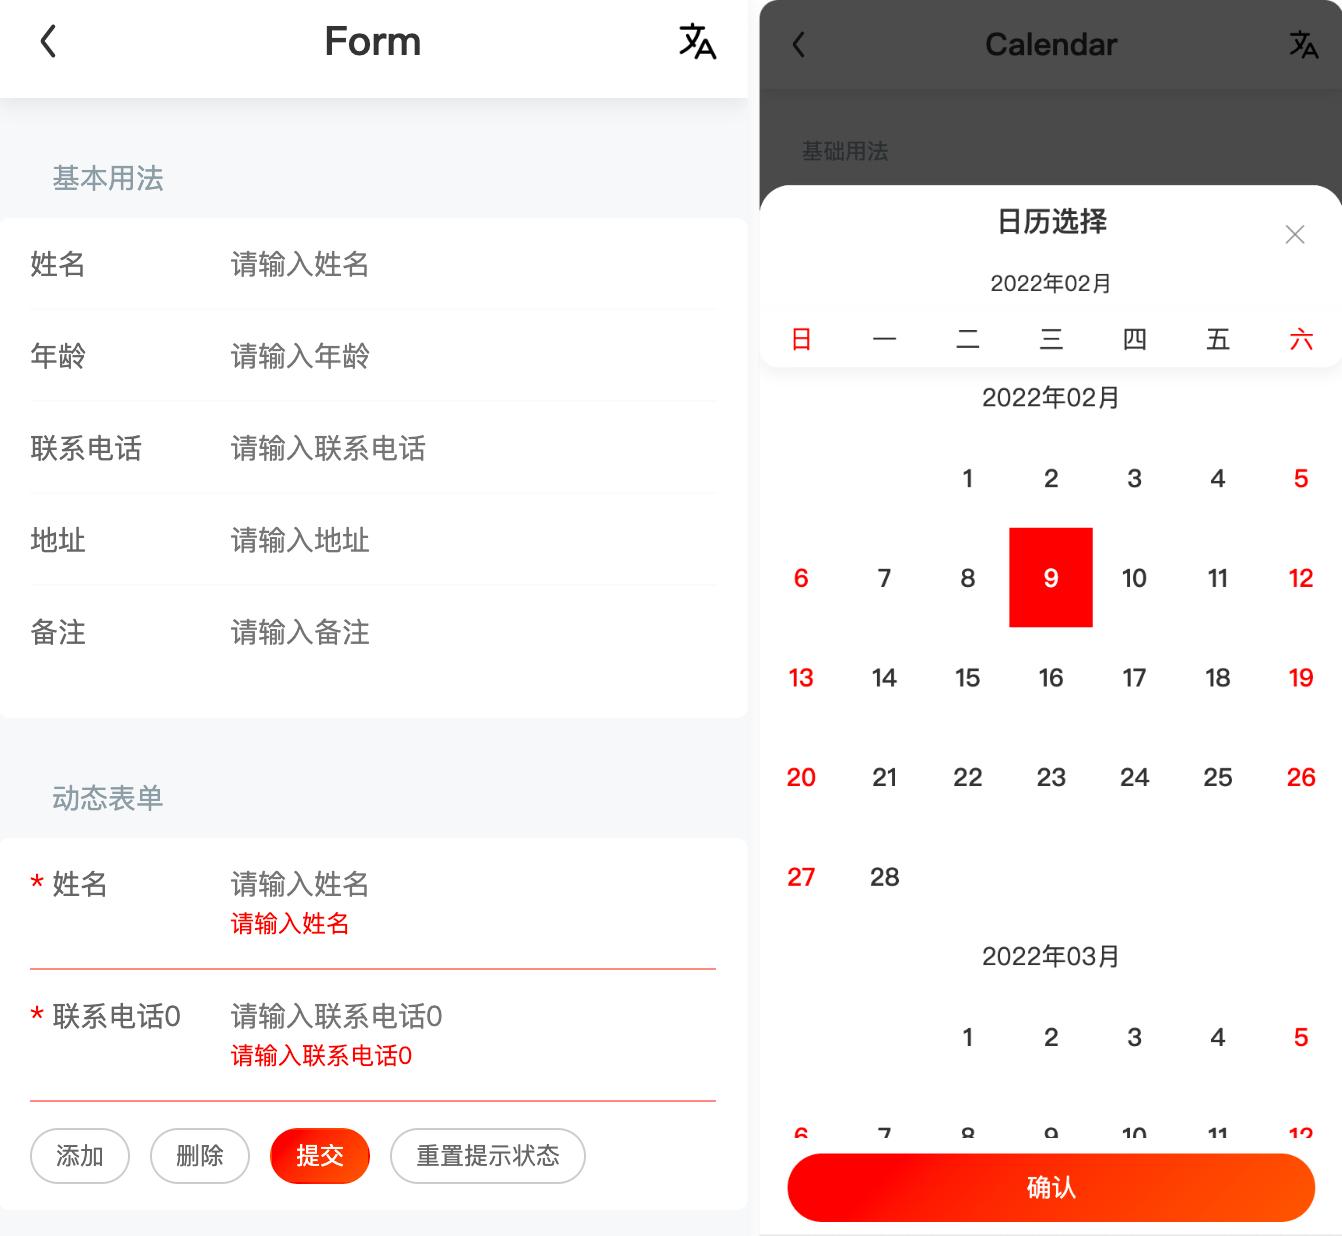Select February 23 in the calendar
This screenshot has width=1342, height=1236.
click(1051, 777)
